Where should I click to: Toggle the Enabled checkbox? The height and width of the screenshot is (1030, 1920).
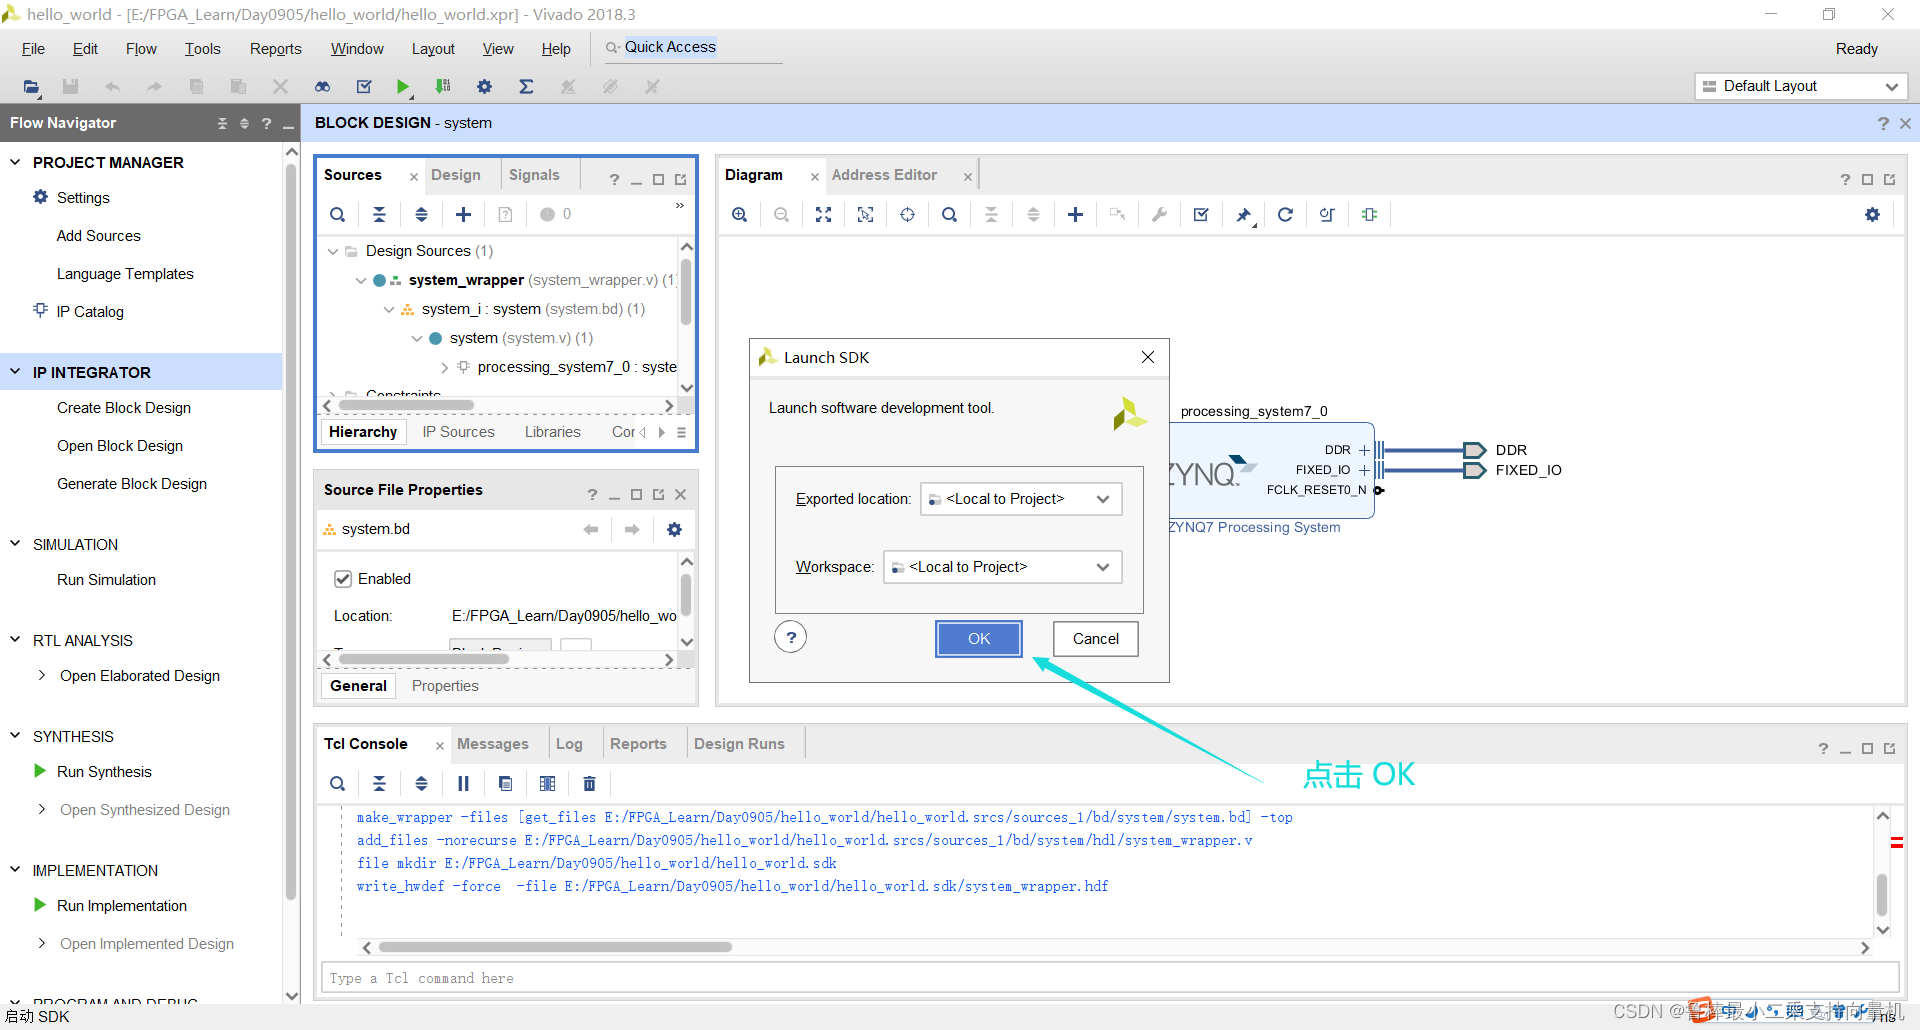(343, 579)
